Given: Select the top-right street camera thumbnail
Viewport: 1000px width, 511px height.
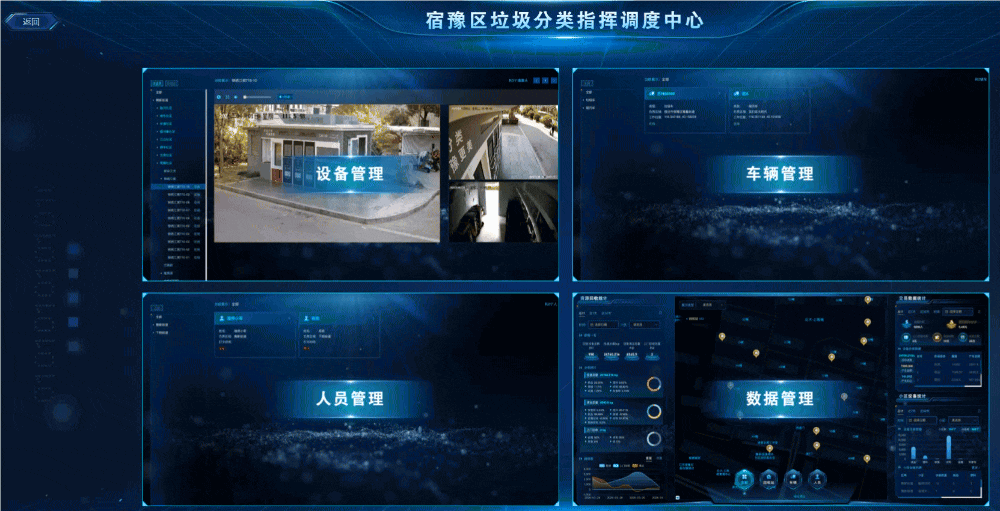Looking at the screenshot, I should coord(500,141).
